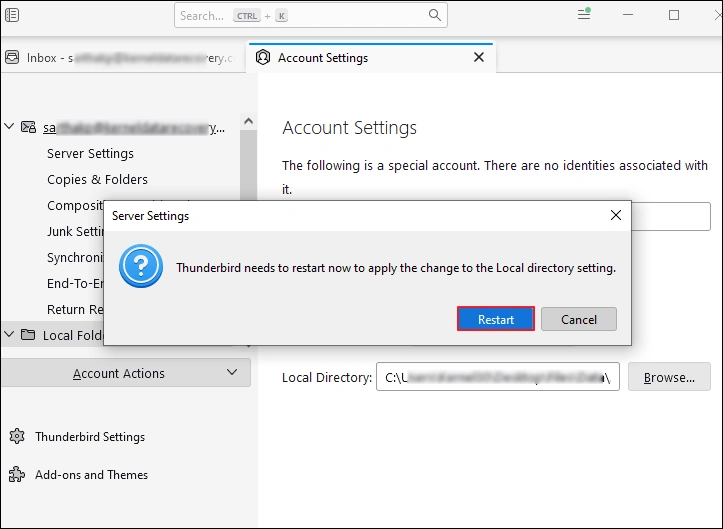Click the search field at top
Screen dimensions: 723x529
[x=310, y=16]
